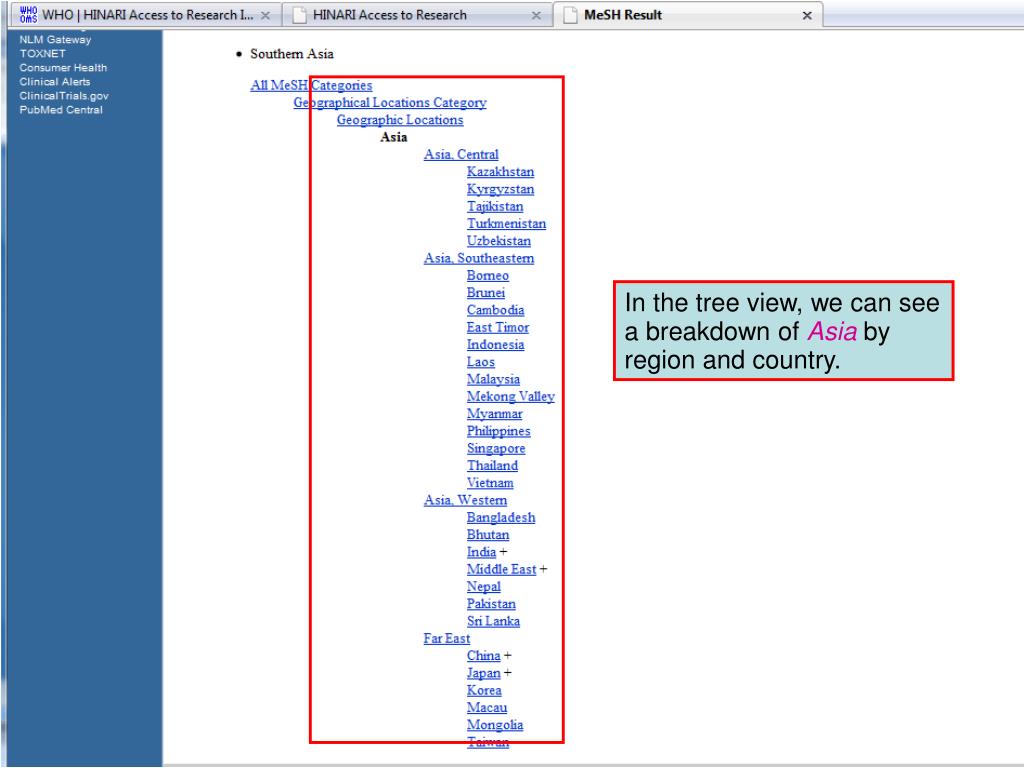The height and width of the screenshot is (768, 1024).
Task: Click the WHO OMS favicon on first tab
Action: coord(28,14)
